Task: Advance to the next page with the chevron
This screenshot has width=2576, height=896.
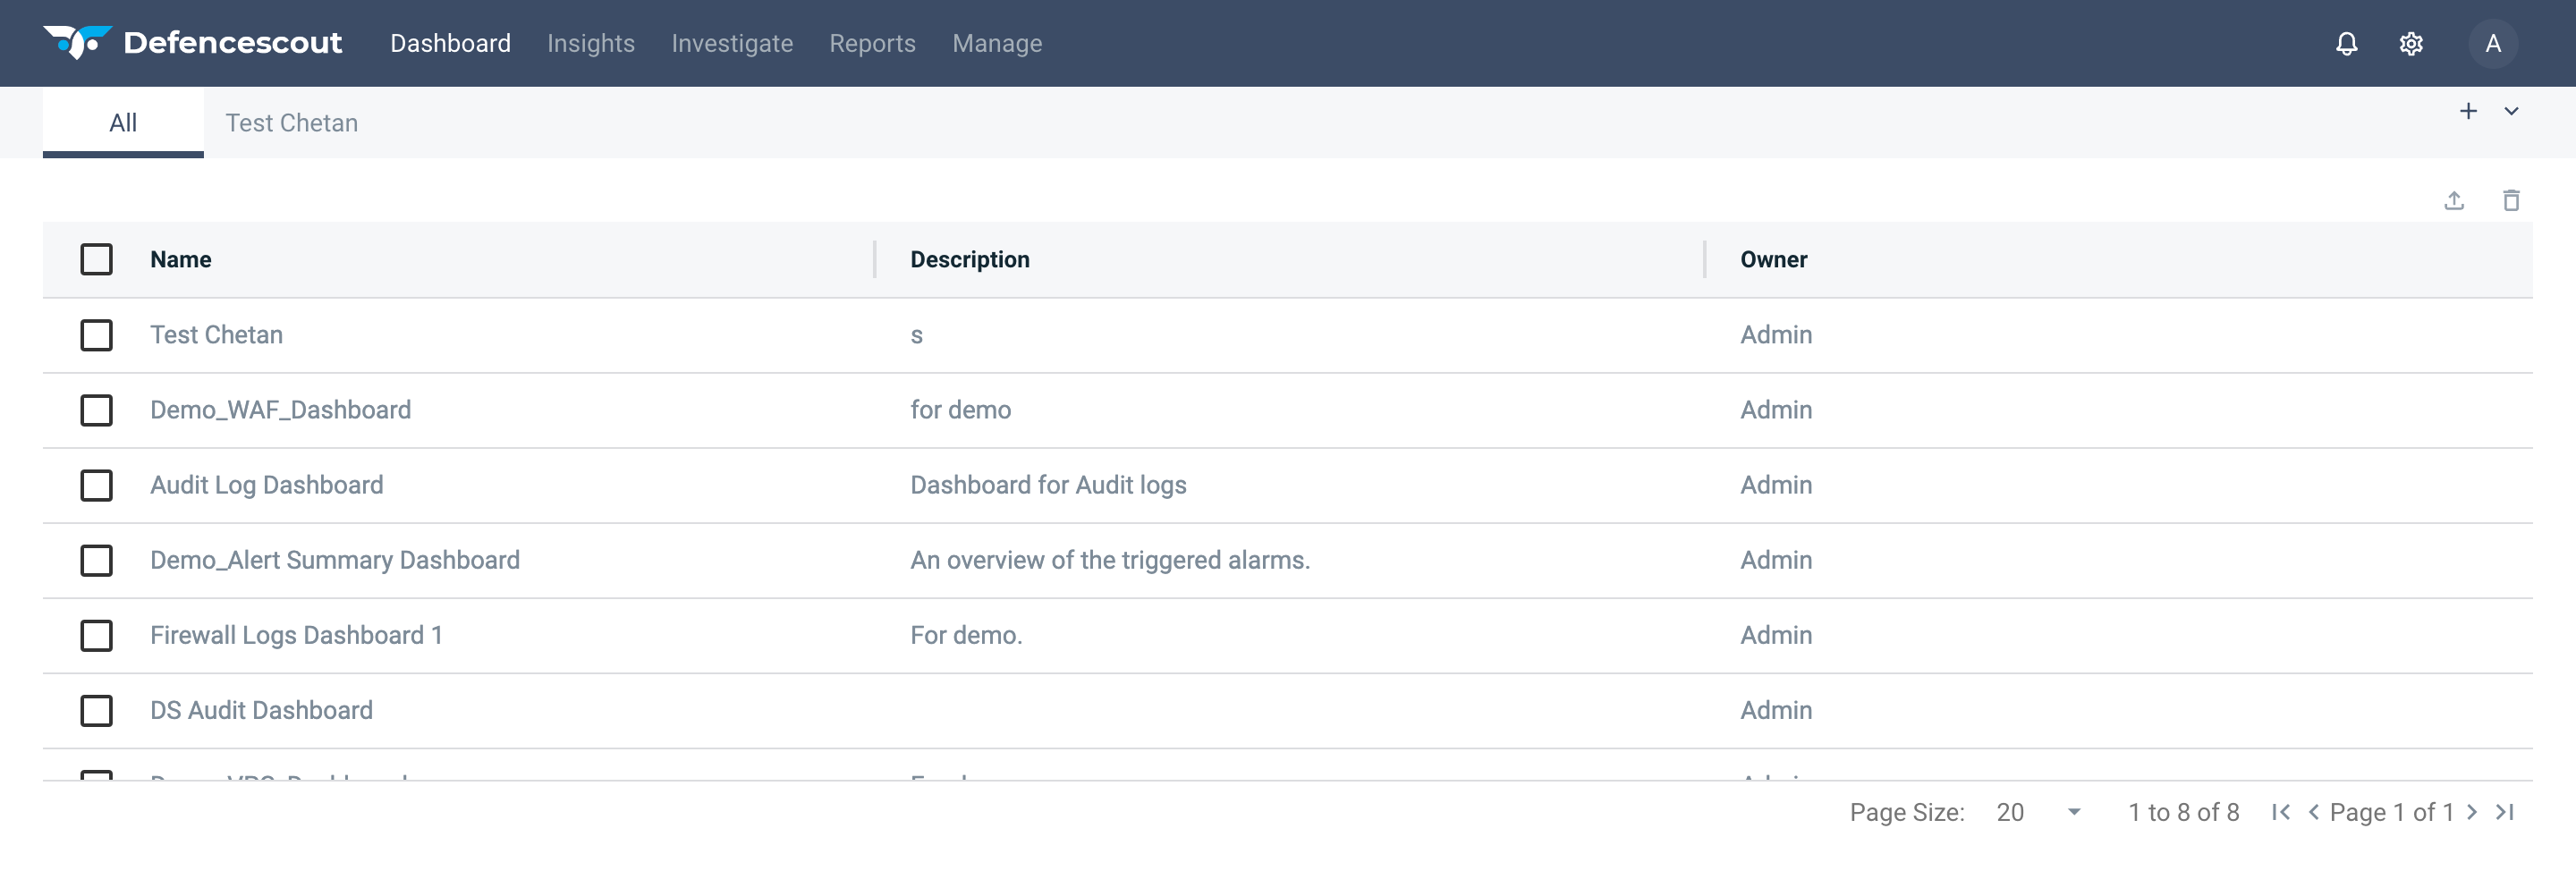Action: click(2472, 812)
